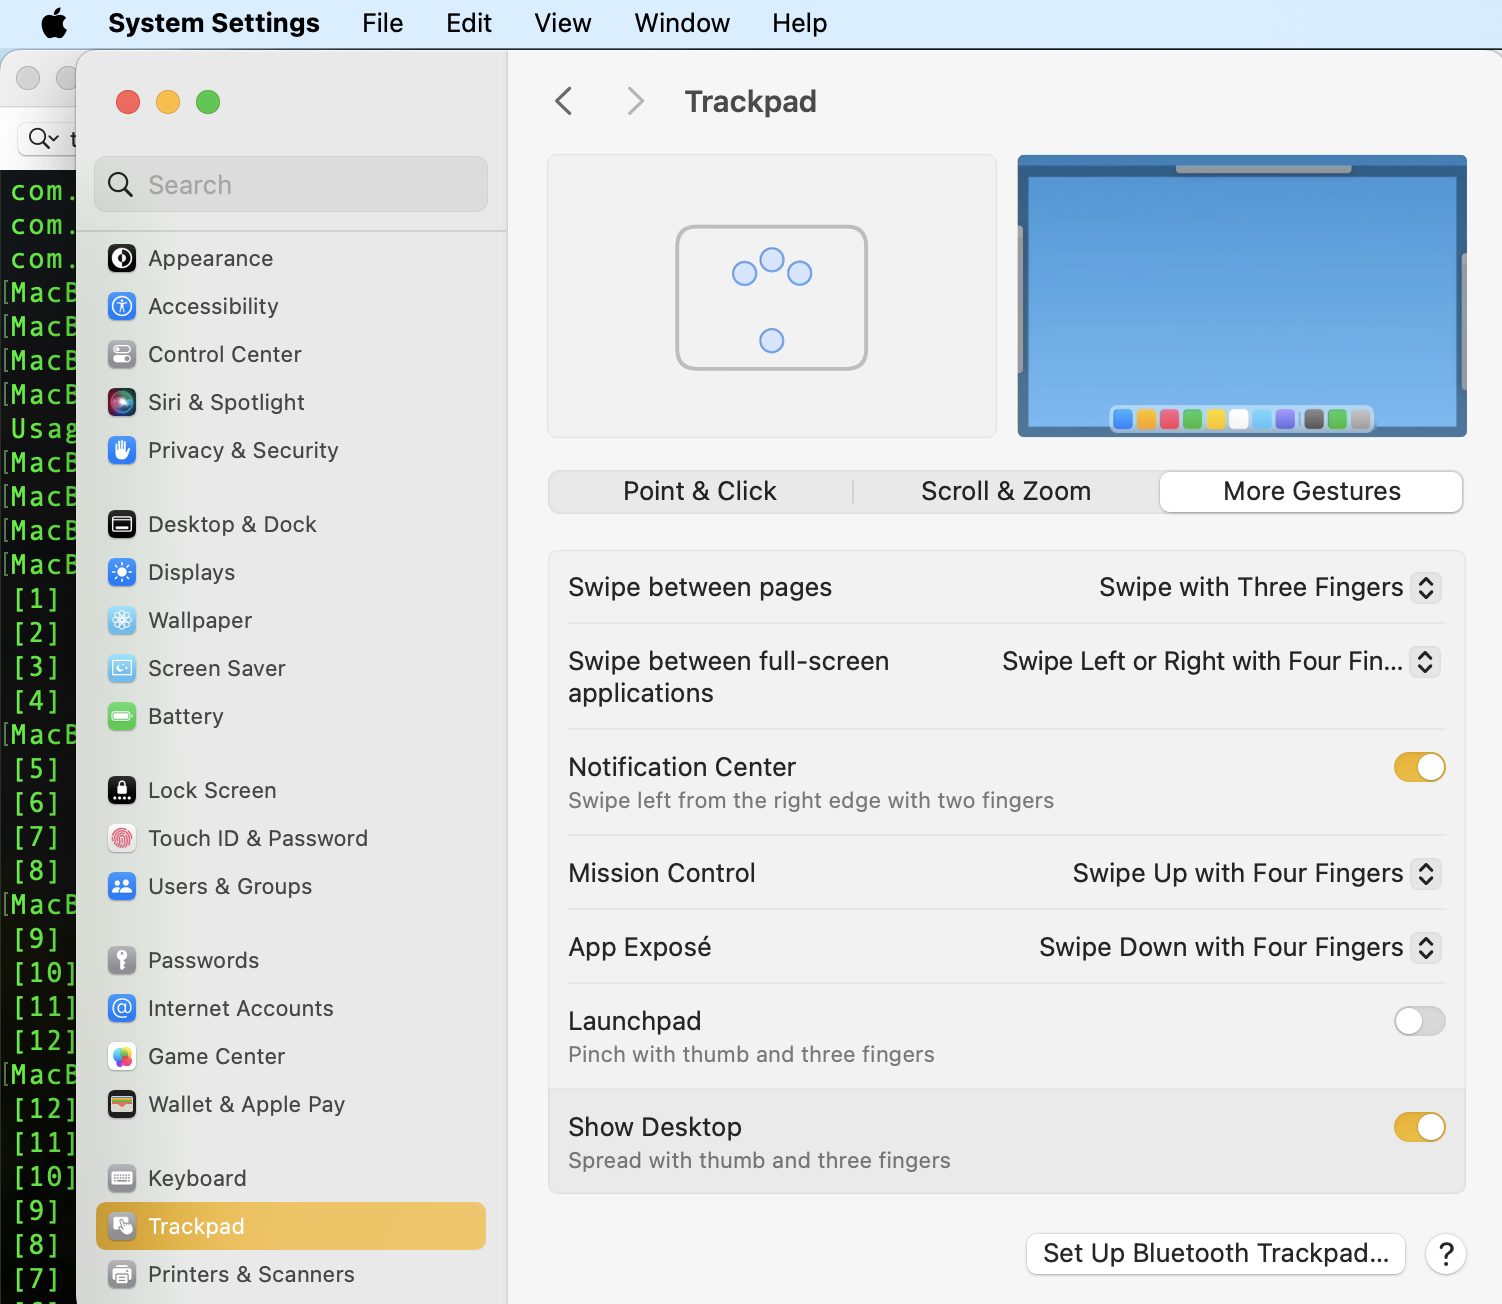Open Appearance settings icon
Image resolution: width=1502 pixels, height=1304 pixels.
(122, 258)
